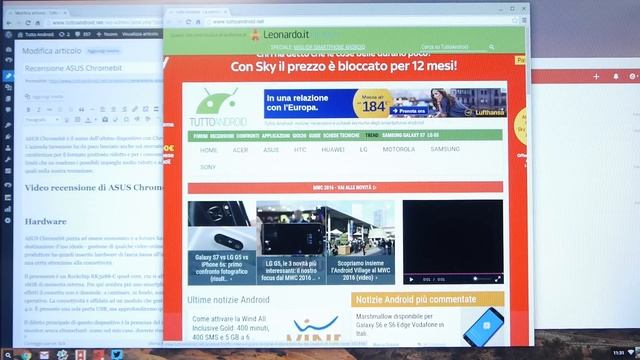The image size is (640, 360).
Task: Click the article title field Recensione ASUS Chromebit
Action: pyautogui.click(x=93, y=68)
